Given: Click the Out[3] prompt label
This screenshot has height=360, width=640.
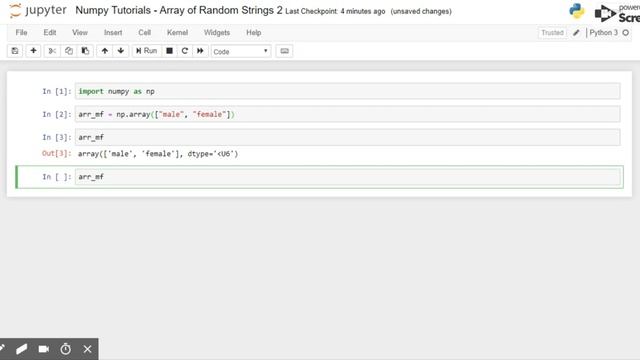Looking at the screenshot, I should [x=57, y=154].
